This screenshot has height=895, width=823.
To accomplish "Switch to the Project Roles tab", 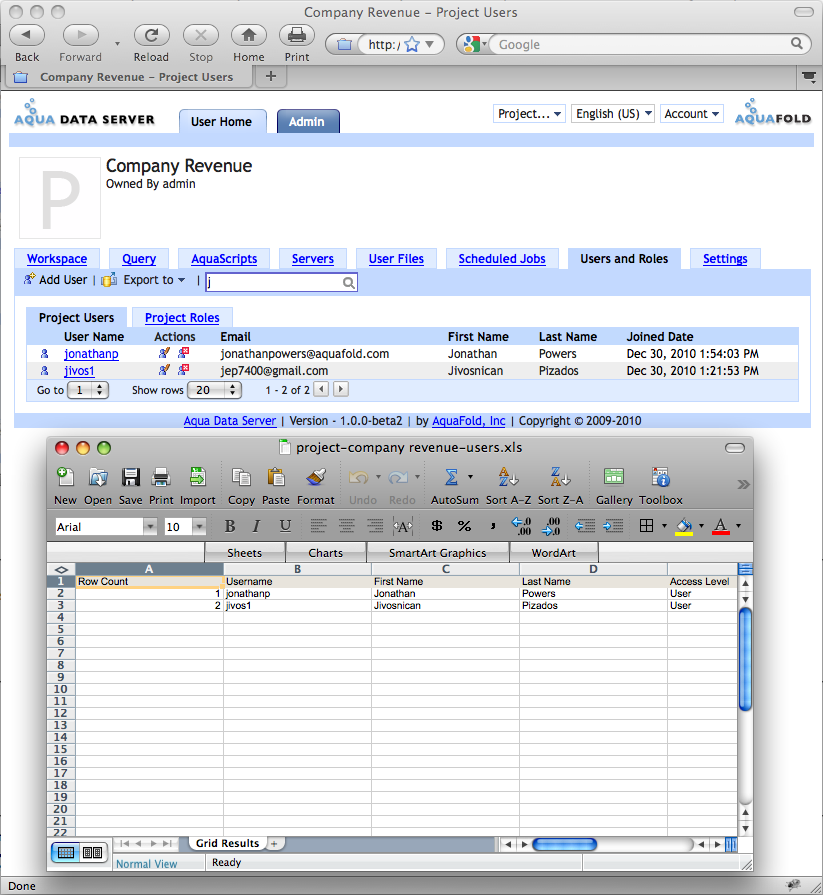I will pyautogui.click(x=182, y=317).
